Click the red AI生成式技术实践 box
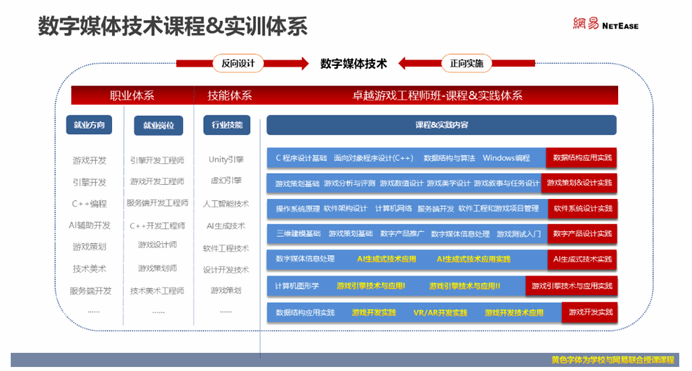The height and width of the screenshot is (371, 692). (582, 259)
